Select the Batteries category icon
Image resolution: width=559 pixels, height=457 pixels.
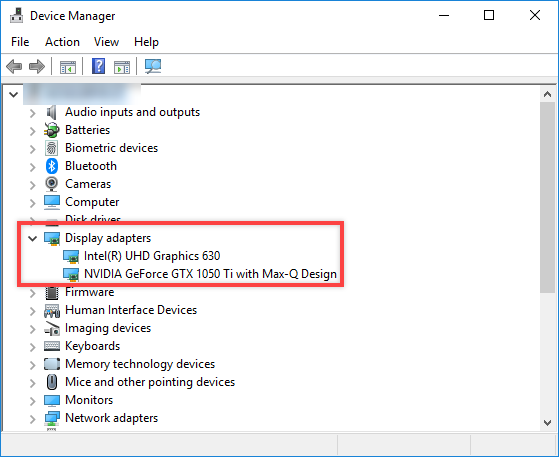pos(52,130)
